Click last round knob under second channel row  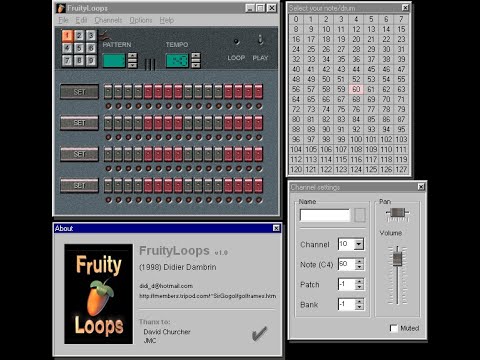pos(259,137)
